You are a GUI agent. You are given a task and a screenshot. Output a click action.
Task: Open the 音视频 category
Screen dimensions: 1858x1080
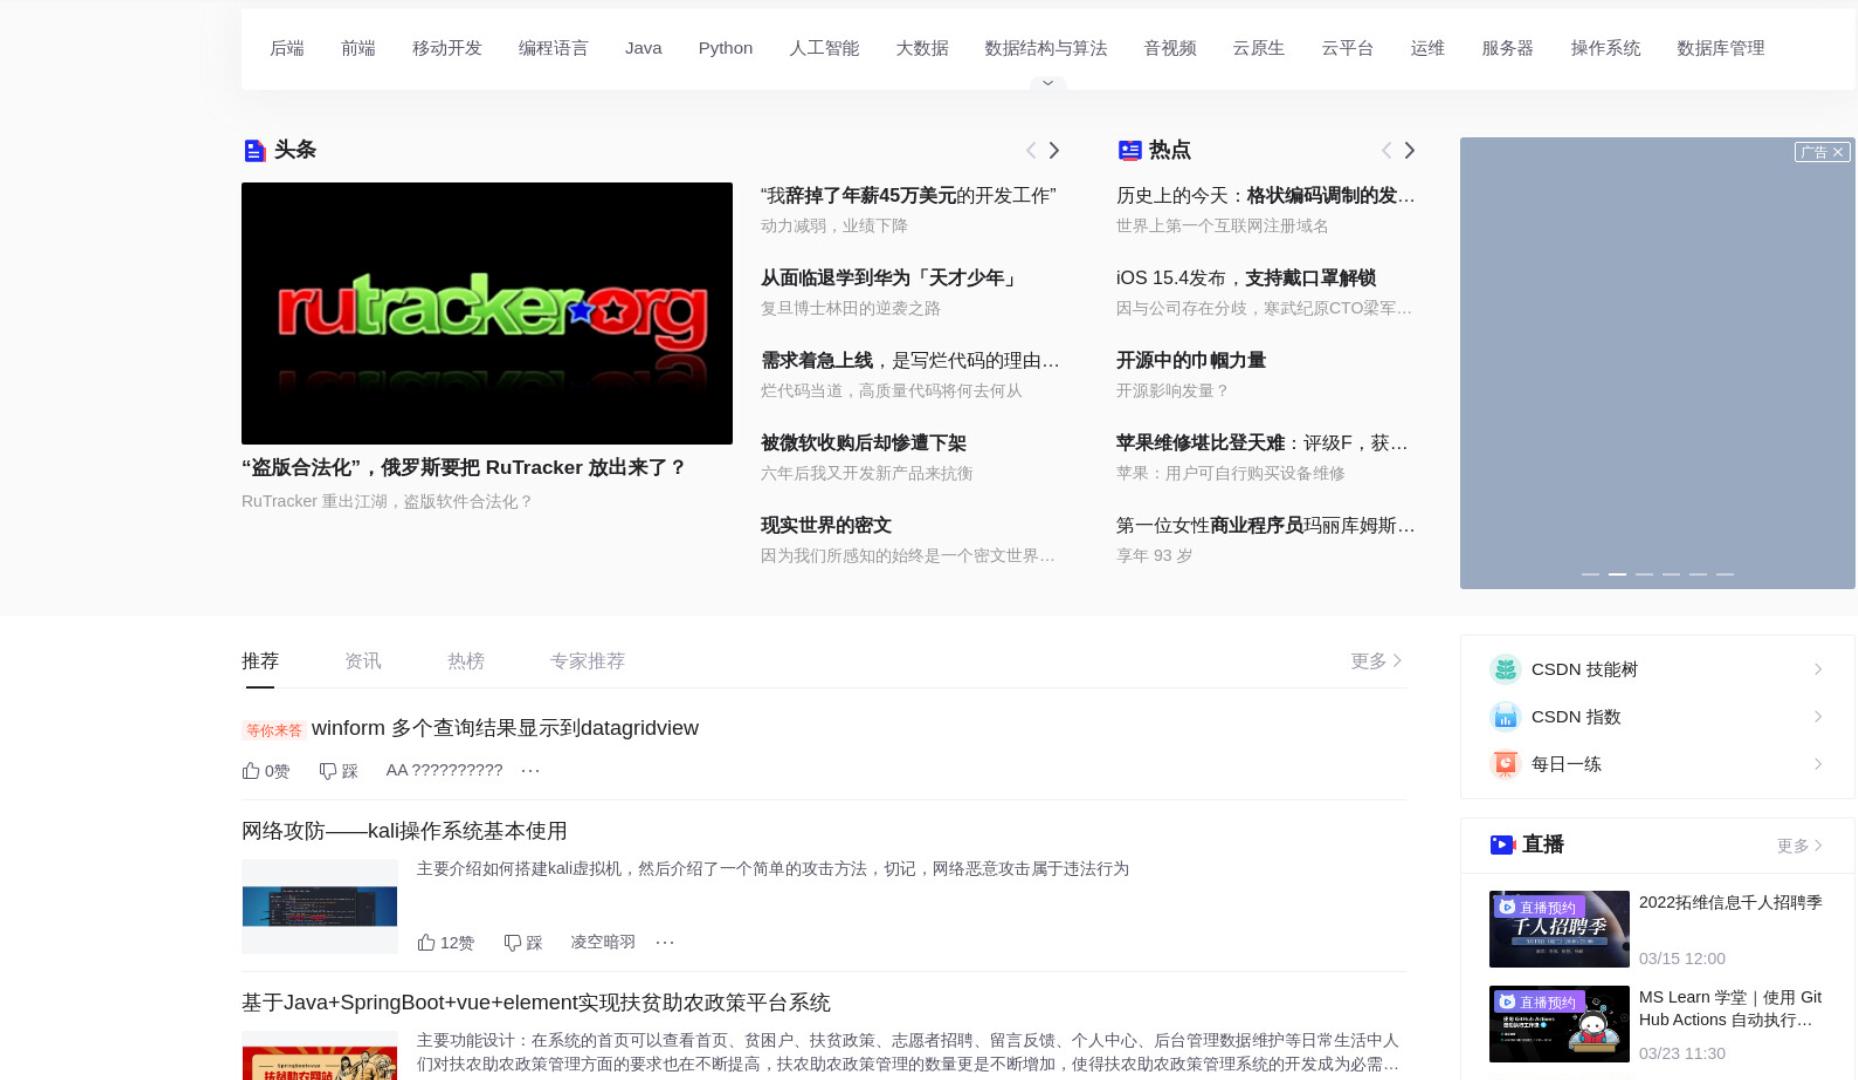(1170, 48)
